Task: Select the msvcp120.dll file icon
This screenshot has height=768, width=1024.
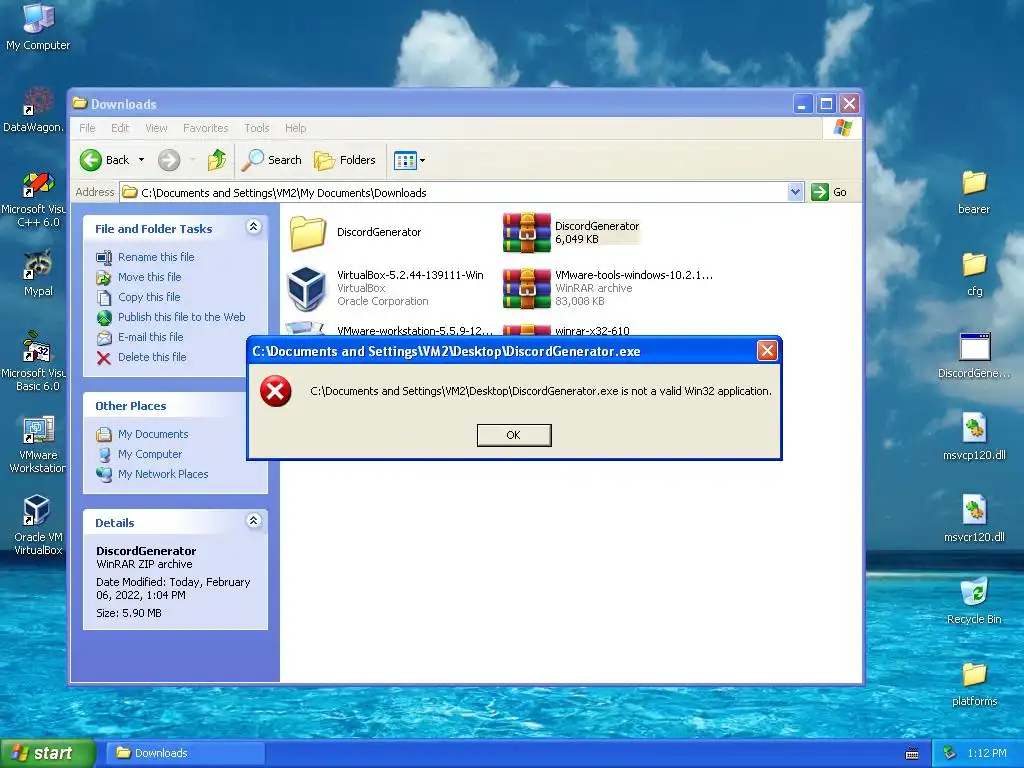Action: pyautogui.click(x=974, y=438)
